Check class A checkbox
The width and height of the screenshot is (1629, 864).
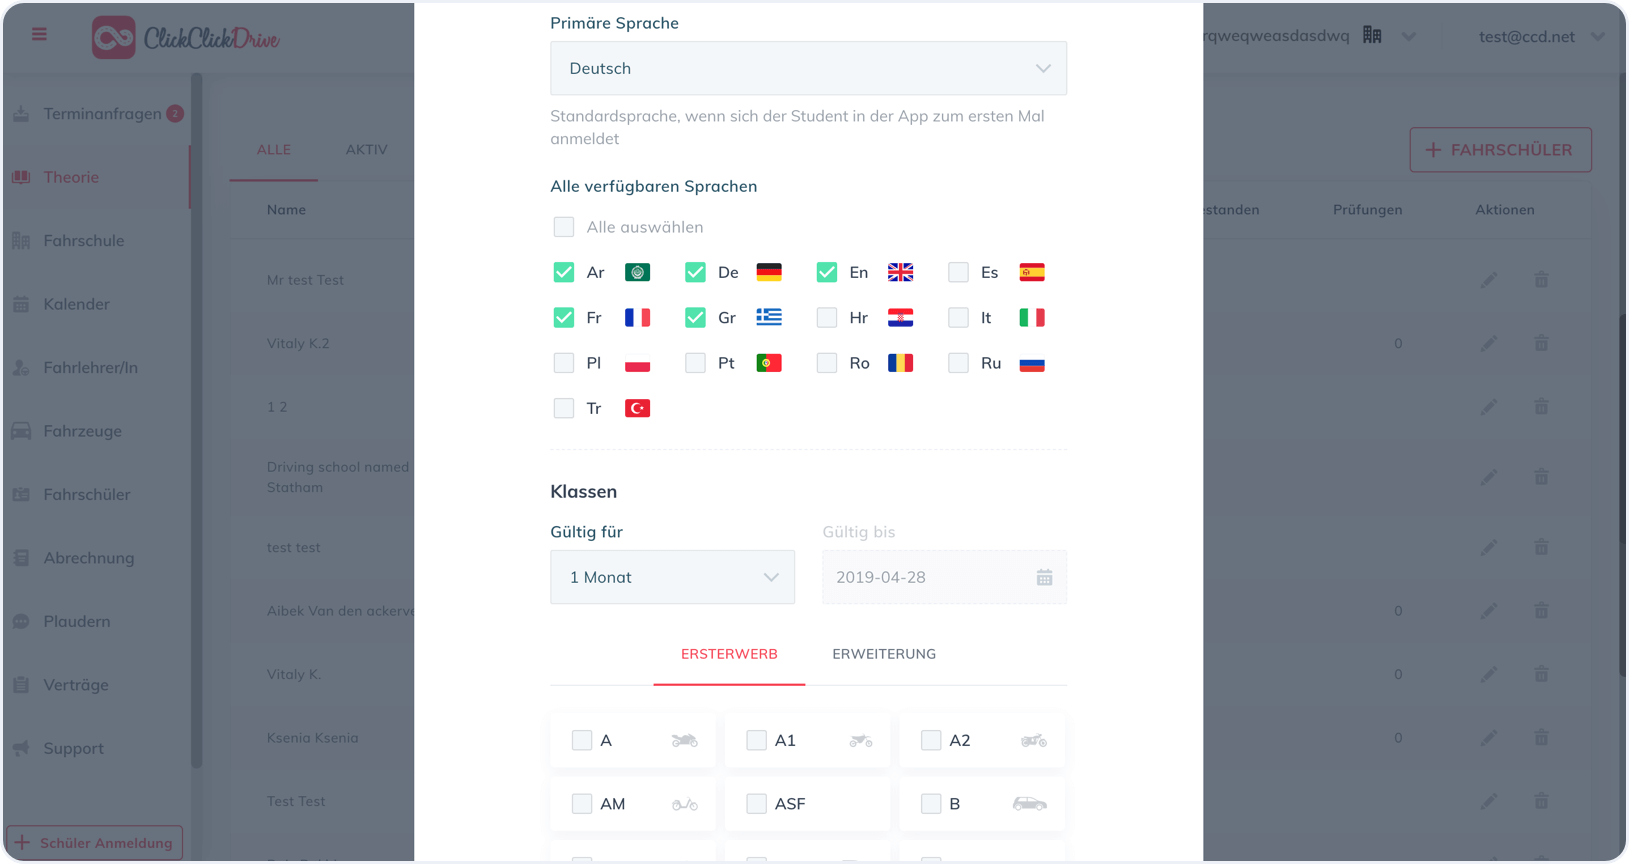click(582, 740)
